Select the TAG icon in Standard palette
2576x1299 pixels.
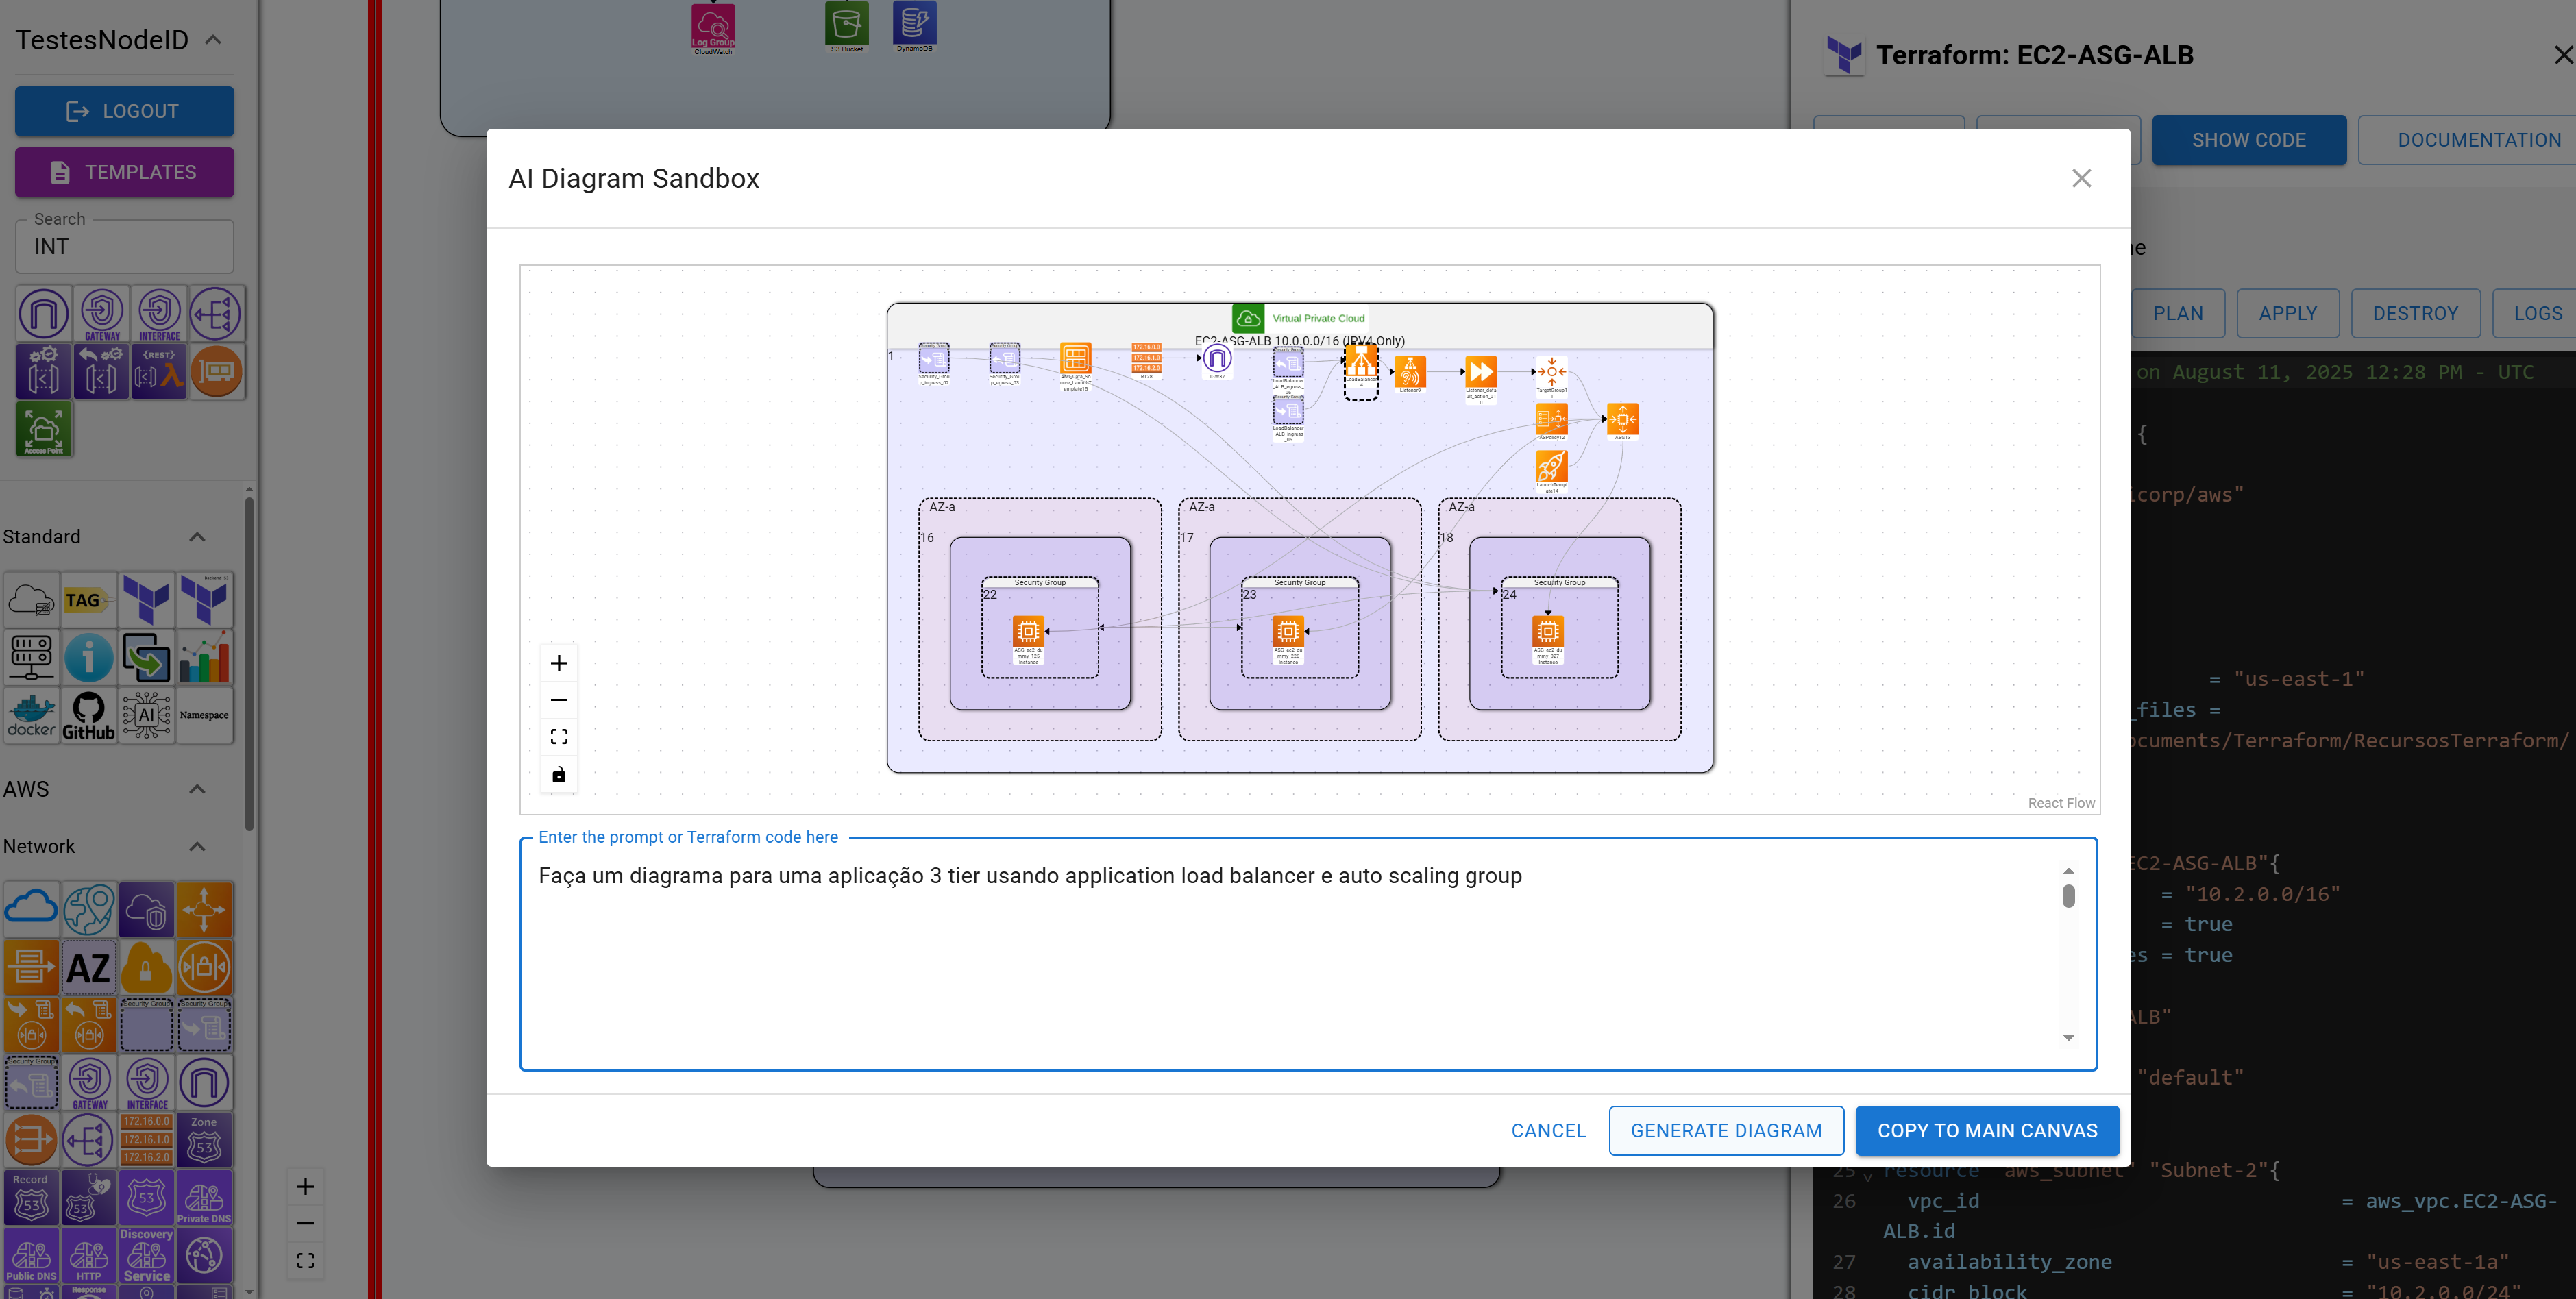(x=89, y=600)
